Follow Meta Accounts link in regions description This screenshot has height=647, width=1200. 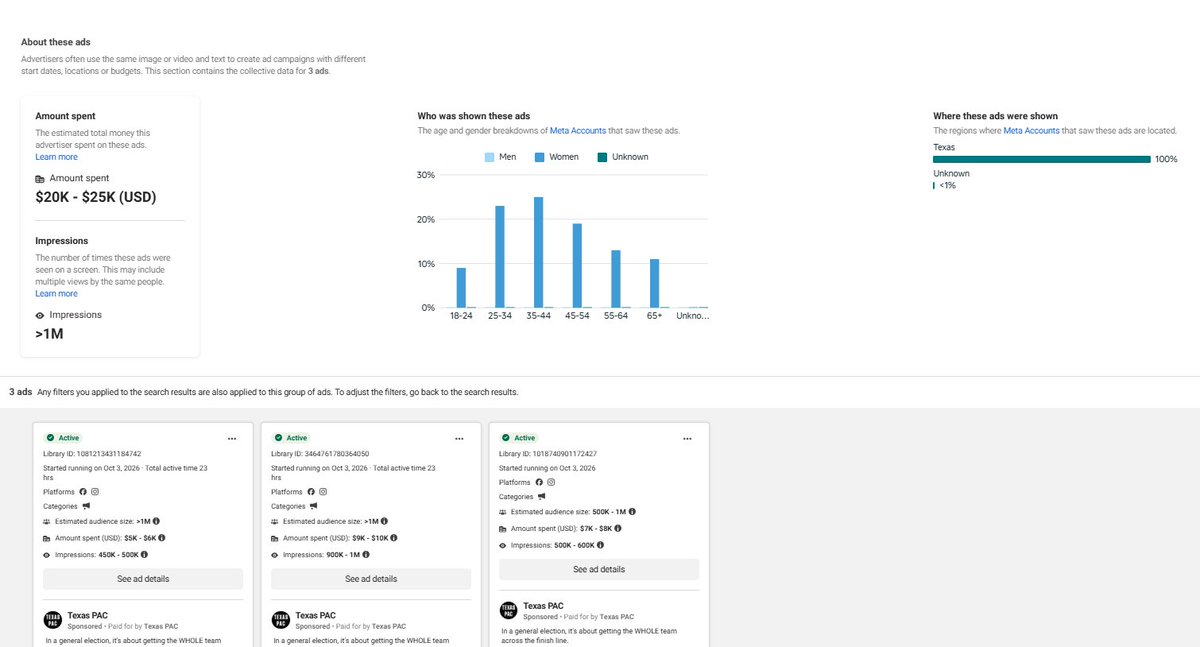[1032, 131]
